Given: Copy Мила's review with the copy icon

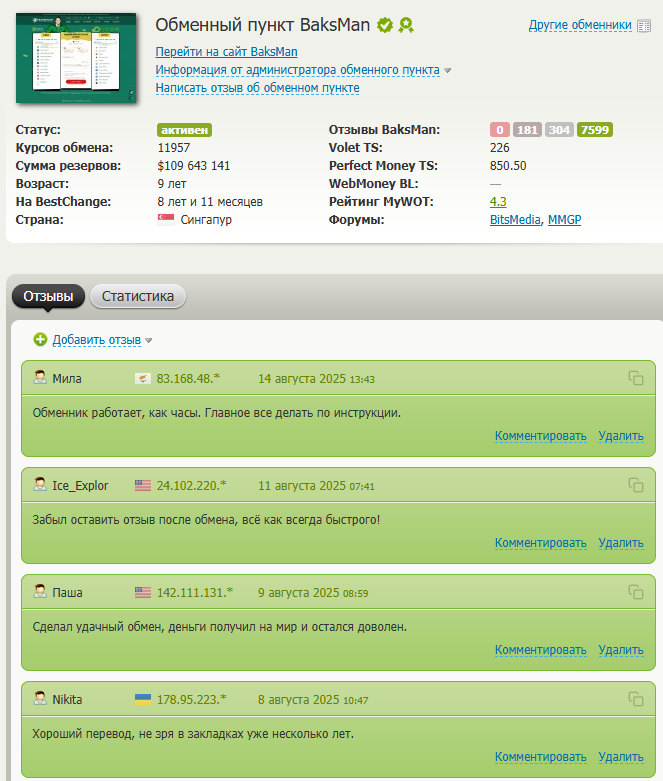Looking at the screenshot, I should point(636,378).
